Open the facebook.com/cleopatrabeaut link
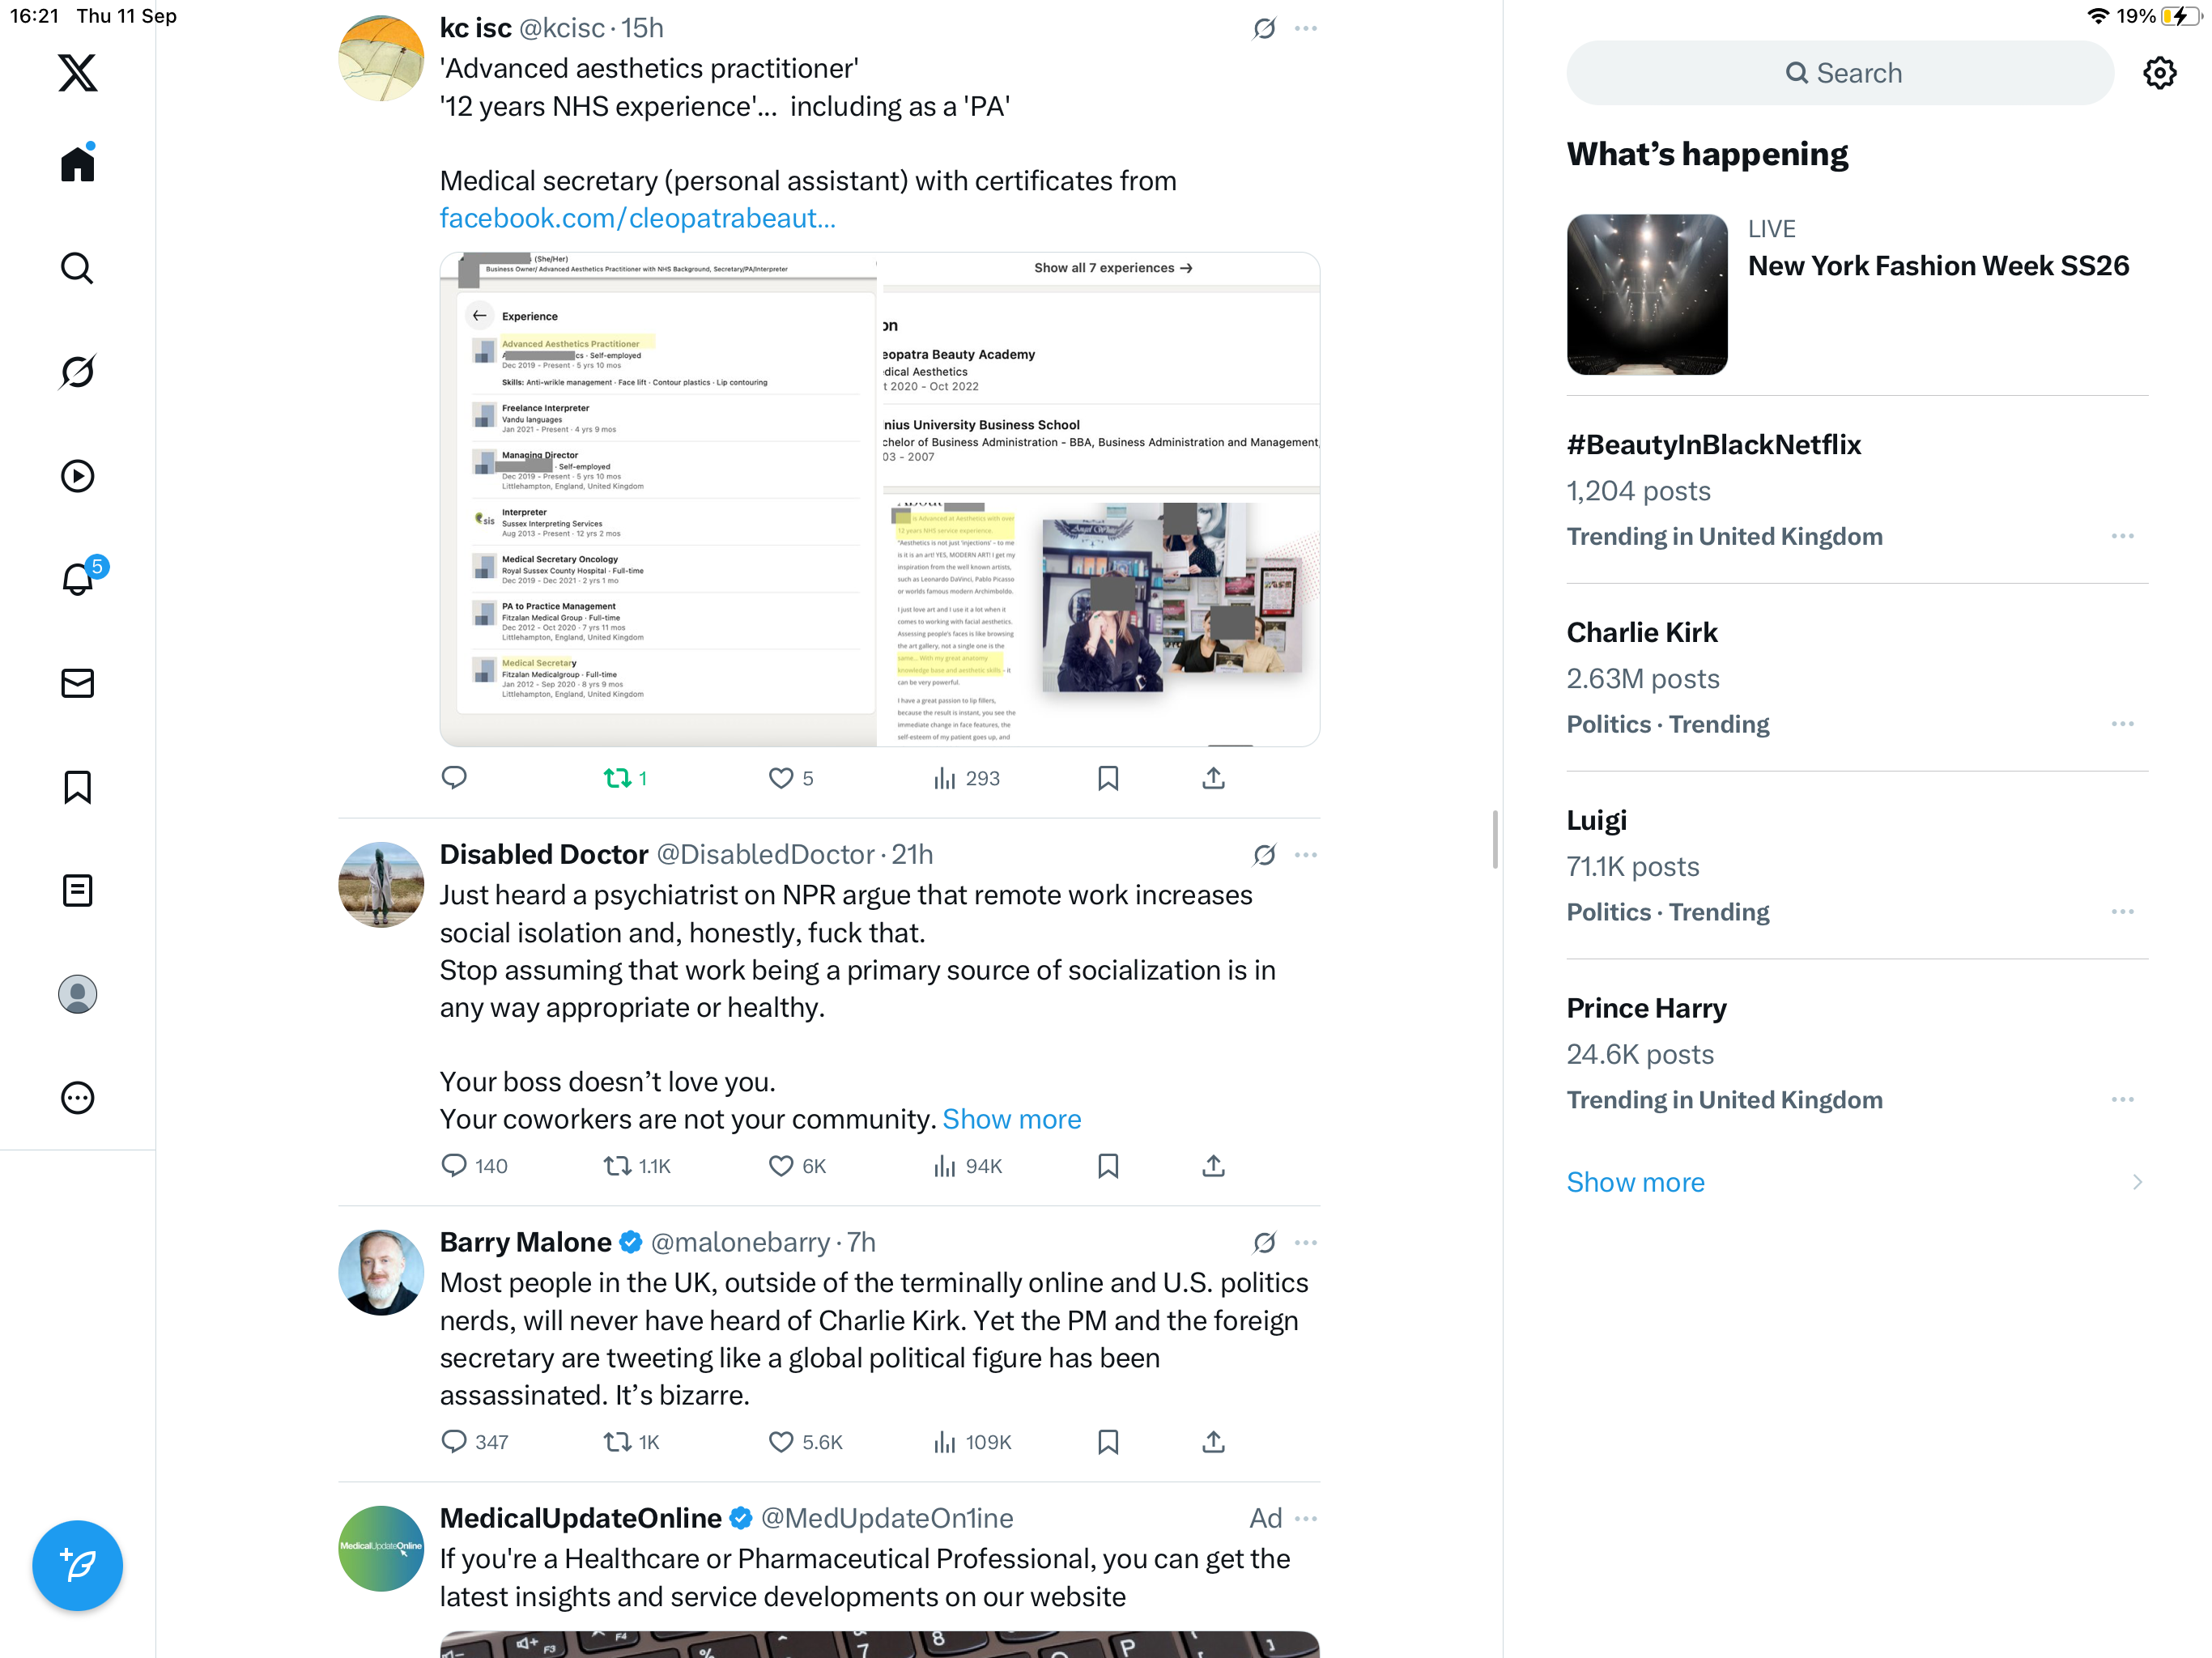The width and height of the screenshot is (2212, 1658). (x=638, y=218)
